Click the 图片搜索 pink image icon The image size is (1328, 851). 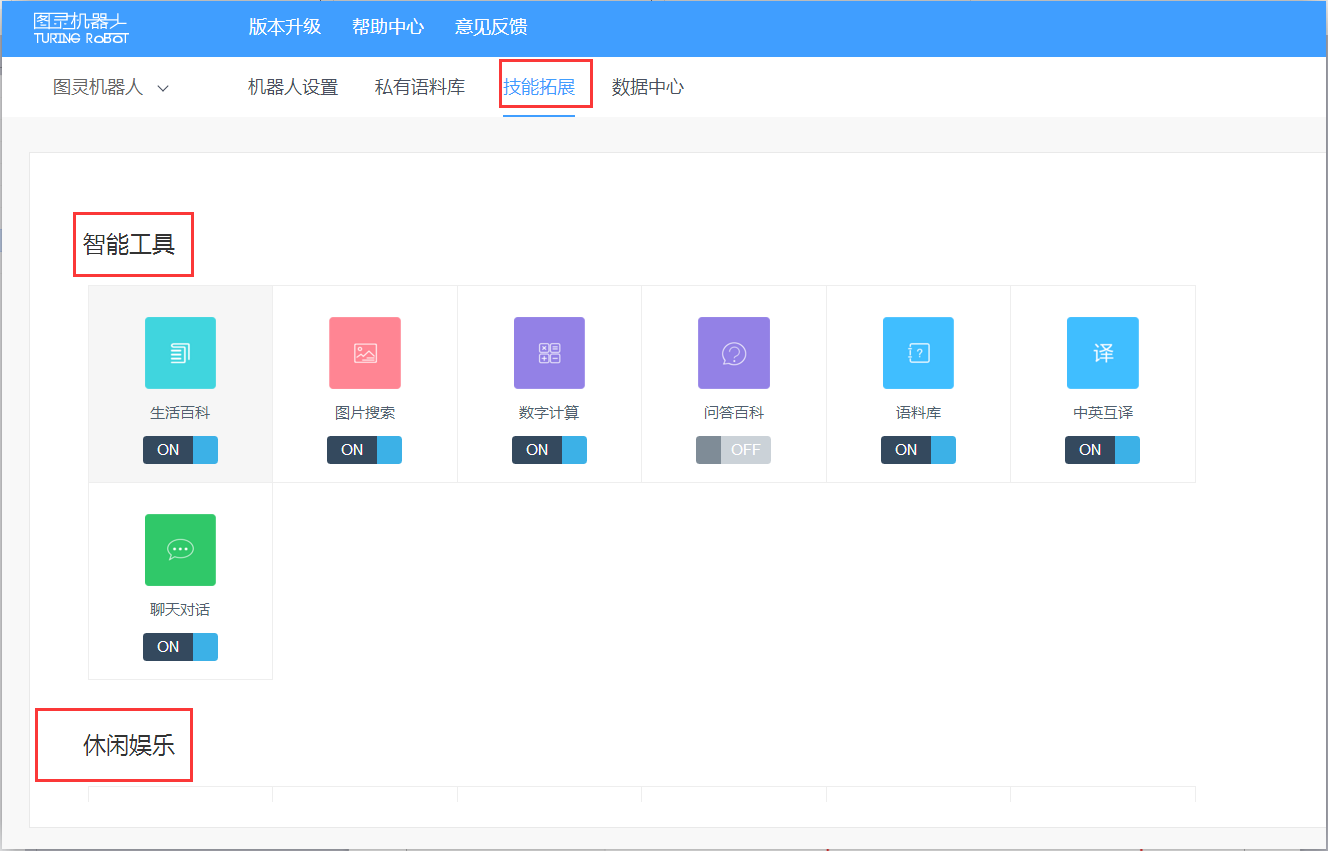tap(365, 353)
